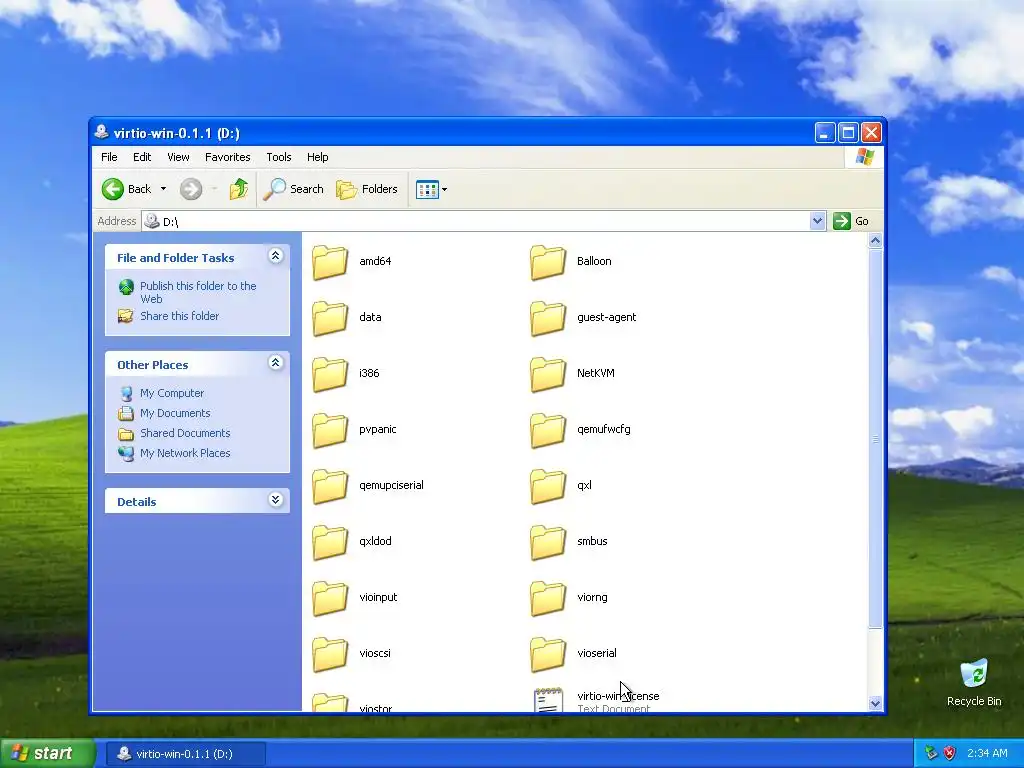
Task: Click the Safely Remove Hardware tray icon
Action: point(931,754)
